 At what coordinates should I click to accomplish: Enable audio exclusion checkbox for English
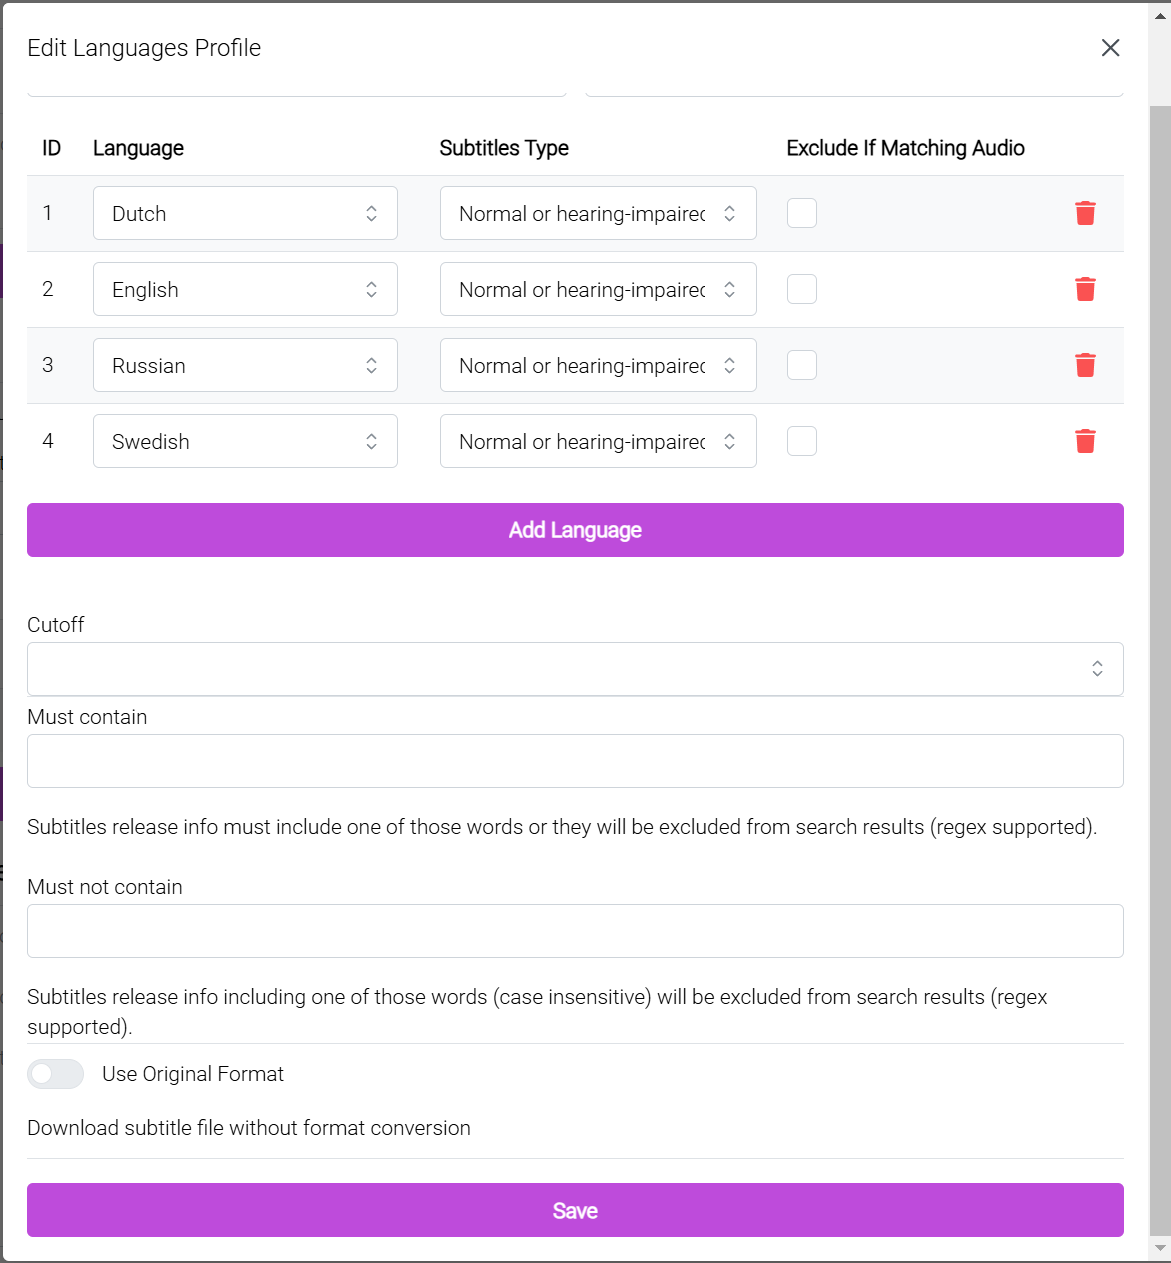802,289
